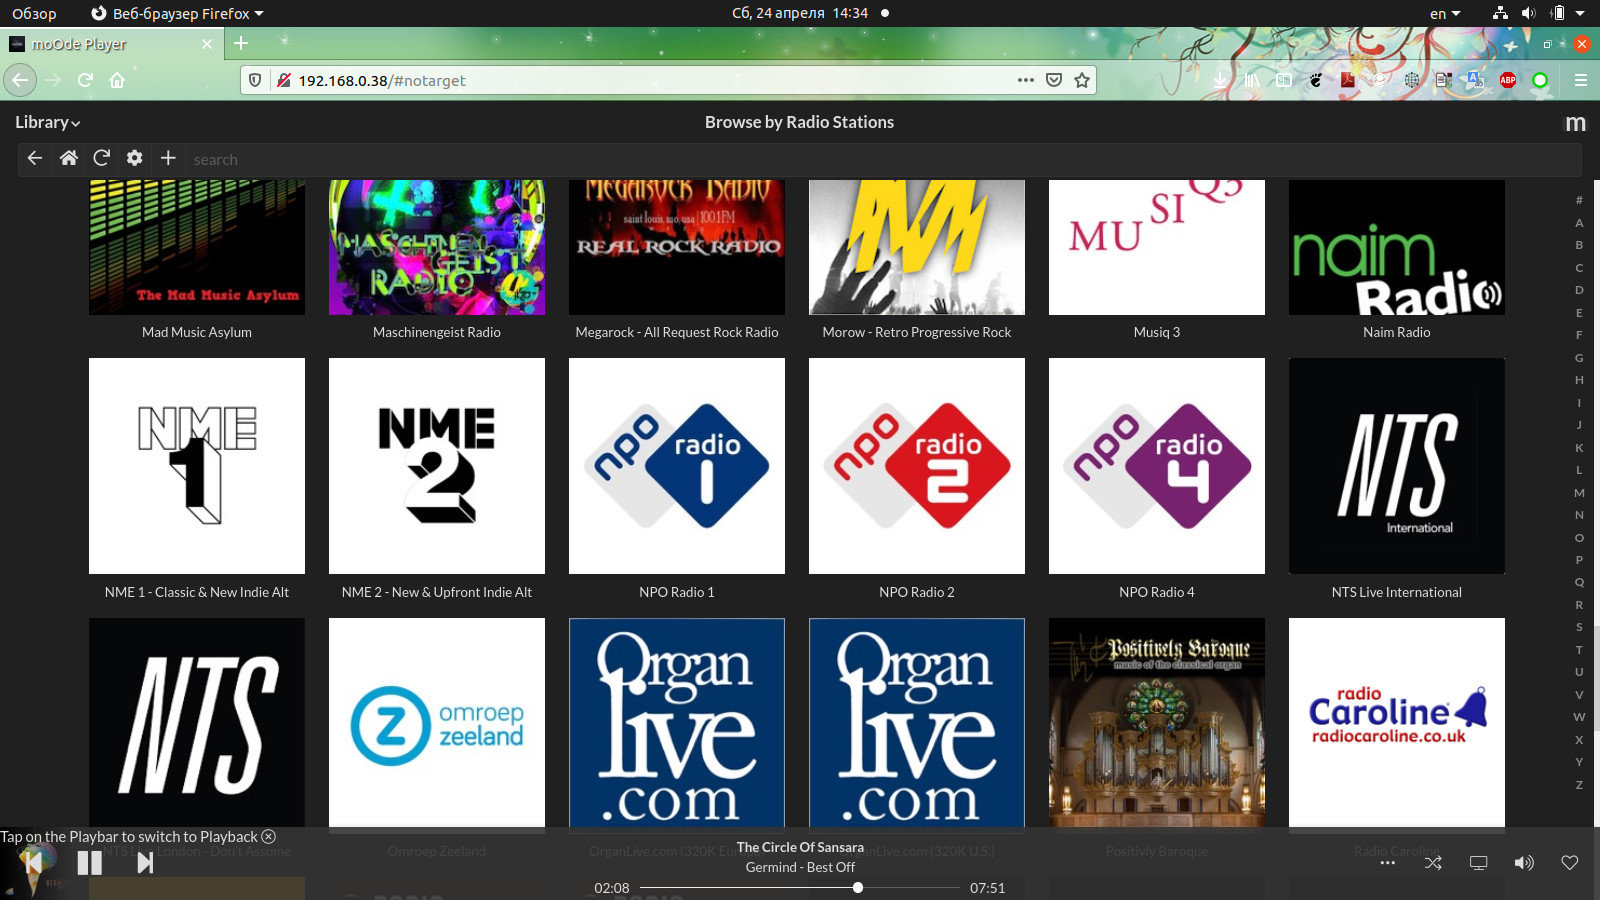Screen dimensions: 1600x900
Task: Click the GNOME Shell integration extension icon
Action: click(1316, 80)
